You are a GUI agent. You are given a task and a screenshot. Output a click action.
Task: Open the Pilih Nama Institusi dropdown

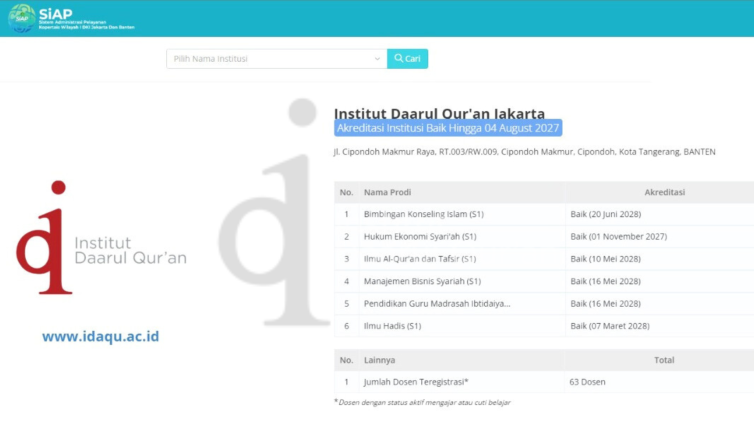click(x=276, y=59)
